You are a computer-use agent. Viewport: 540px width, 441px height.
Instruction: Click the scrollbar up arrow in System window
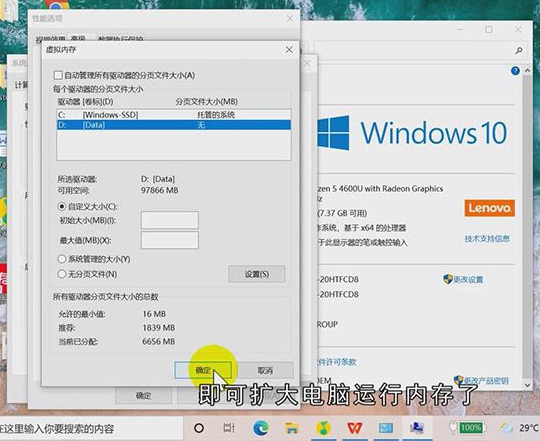click(527, 71)
